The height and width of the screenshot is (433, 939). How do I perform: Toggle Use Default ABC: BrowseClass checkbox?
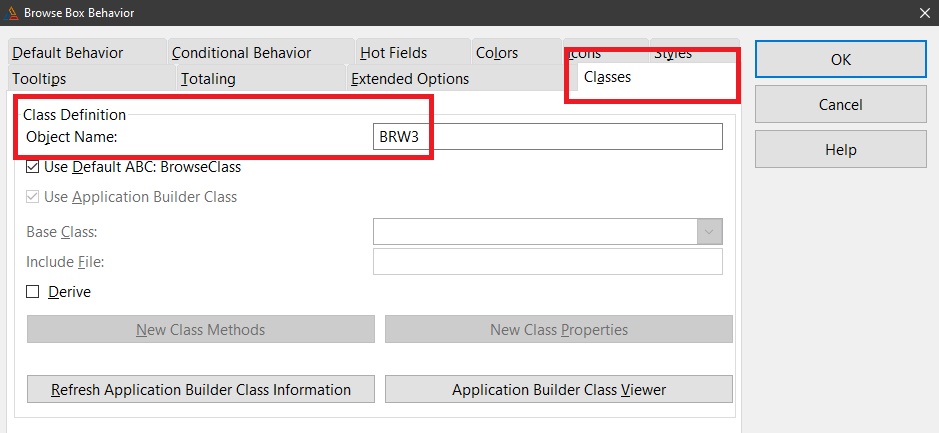pos(33,167)
